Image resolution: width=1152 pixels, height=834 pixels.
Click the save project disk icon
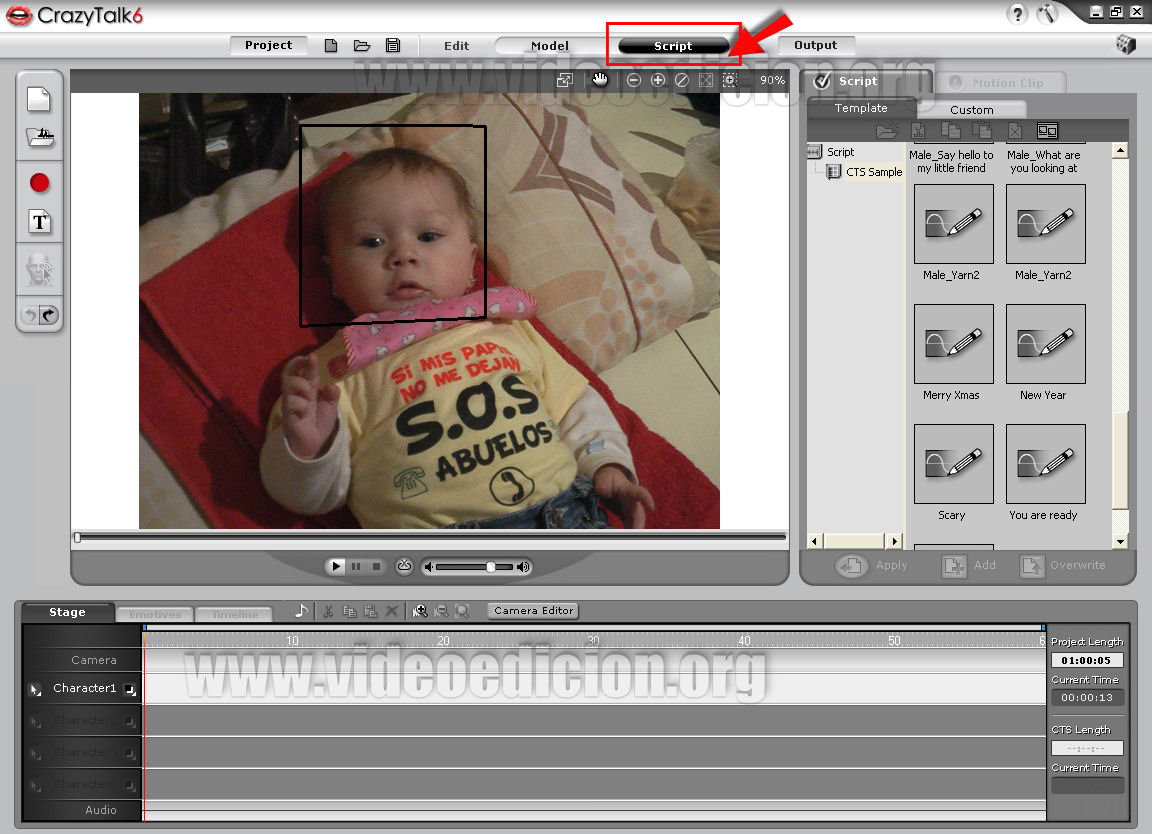tap(393, 46)
